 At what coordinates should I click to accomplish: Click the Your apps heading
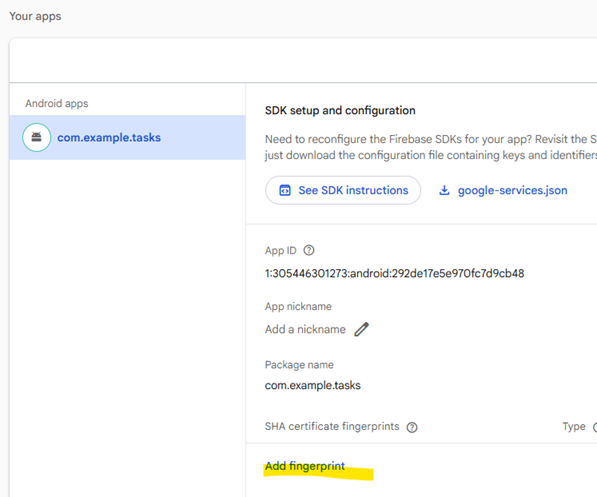pos(35,16)
